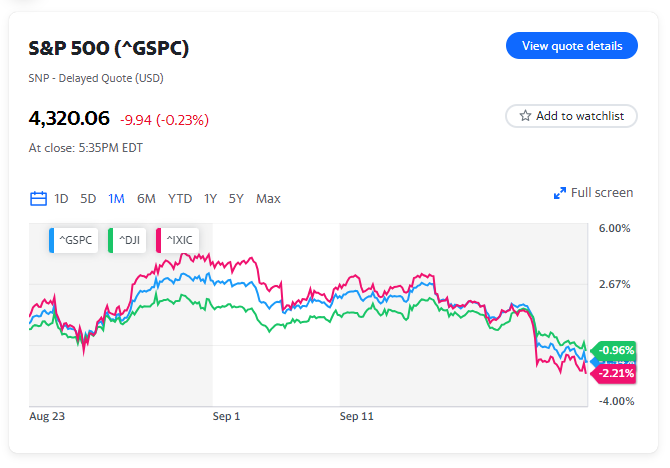670x468 pixels.
Task: Click the change -9.94 (-0.23%)
Action: click(165, 120)
